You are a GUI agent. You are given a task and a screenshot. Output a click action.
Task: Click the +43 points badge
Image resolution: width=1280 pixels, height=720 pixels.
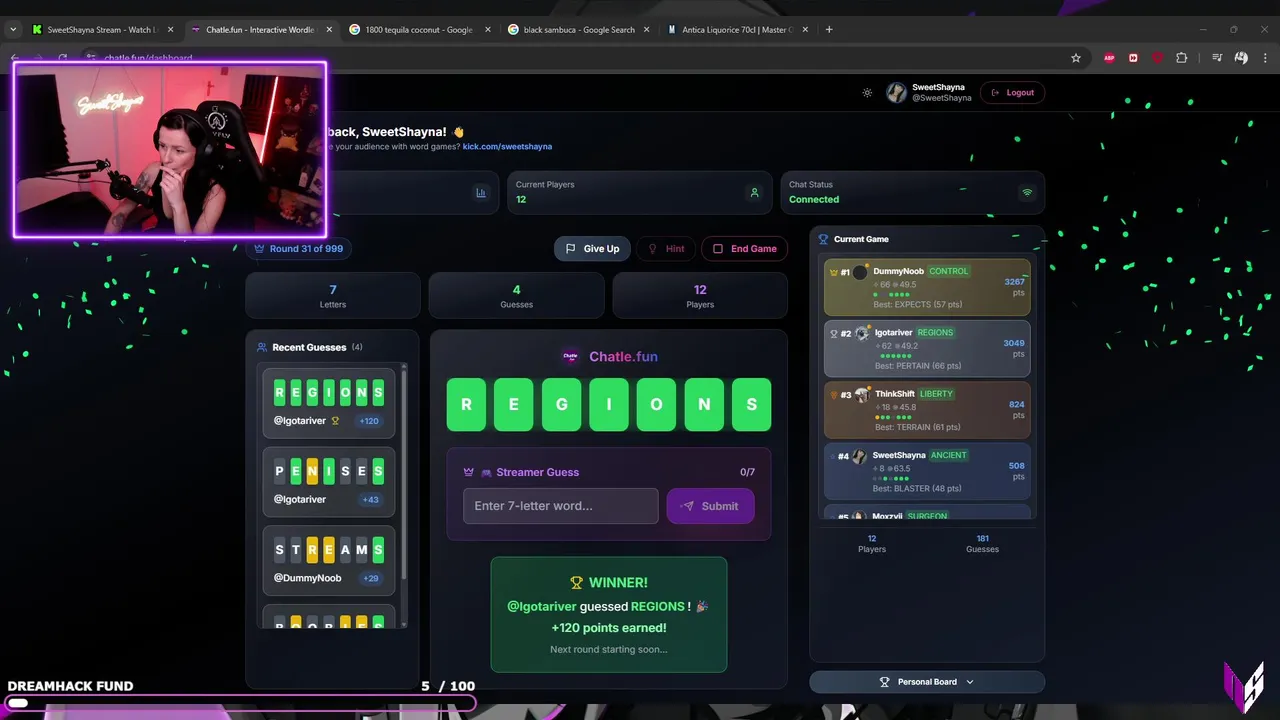point(370,500)
